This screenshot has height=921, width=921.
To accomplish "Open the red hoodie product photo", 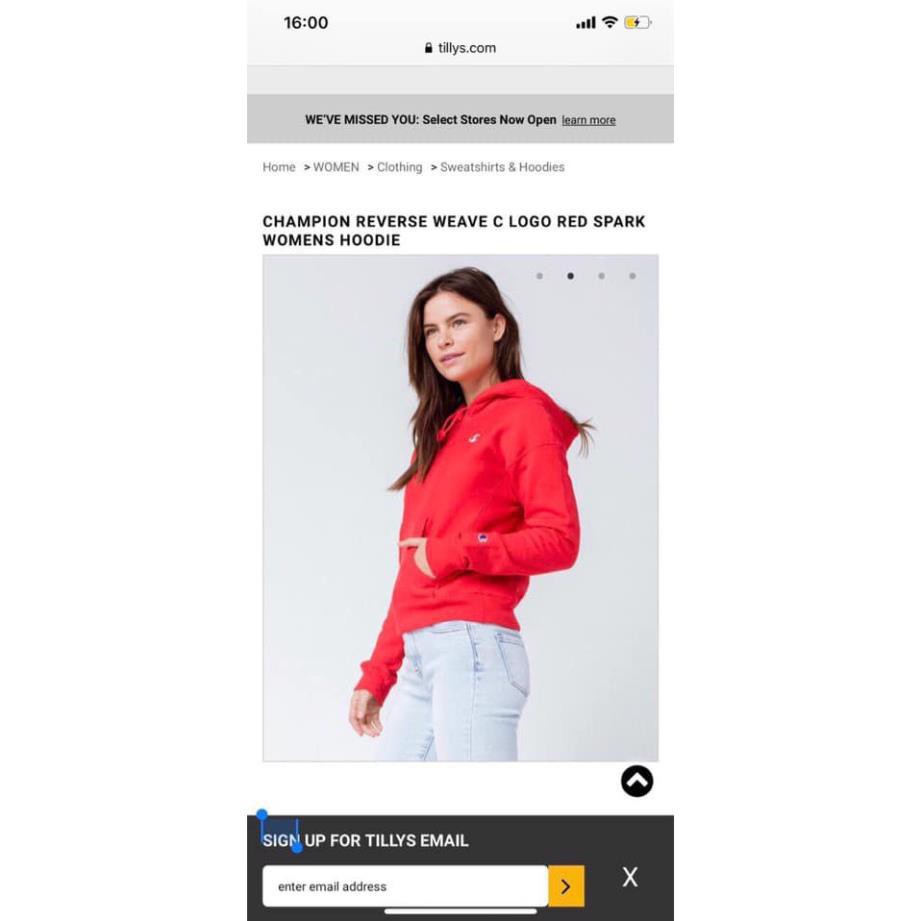I will [460, 508].
